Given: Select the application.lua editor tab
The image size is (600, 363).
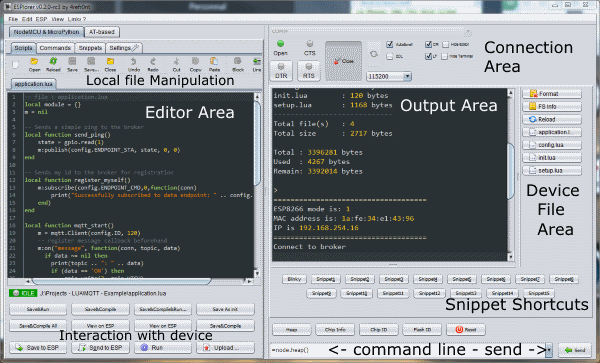Looking at the screenshot, I should click(x=34, y=84).
